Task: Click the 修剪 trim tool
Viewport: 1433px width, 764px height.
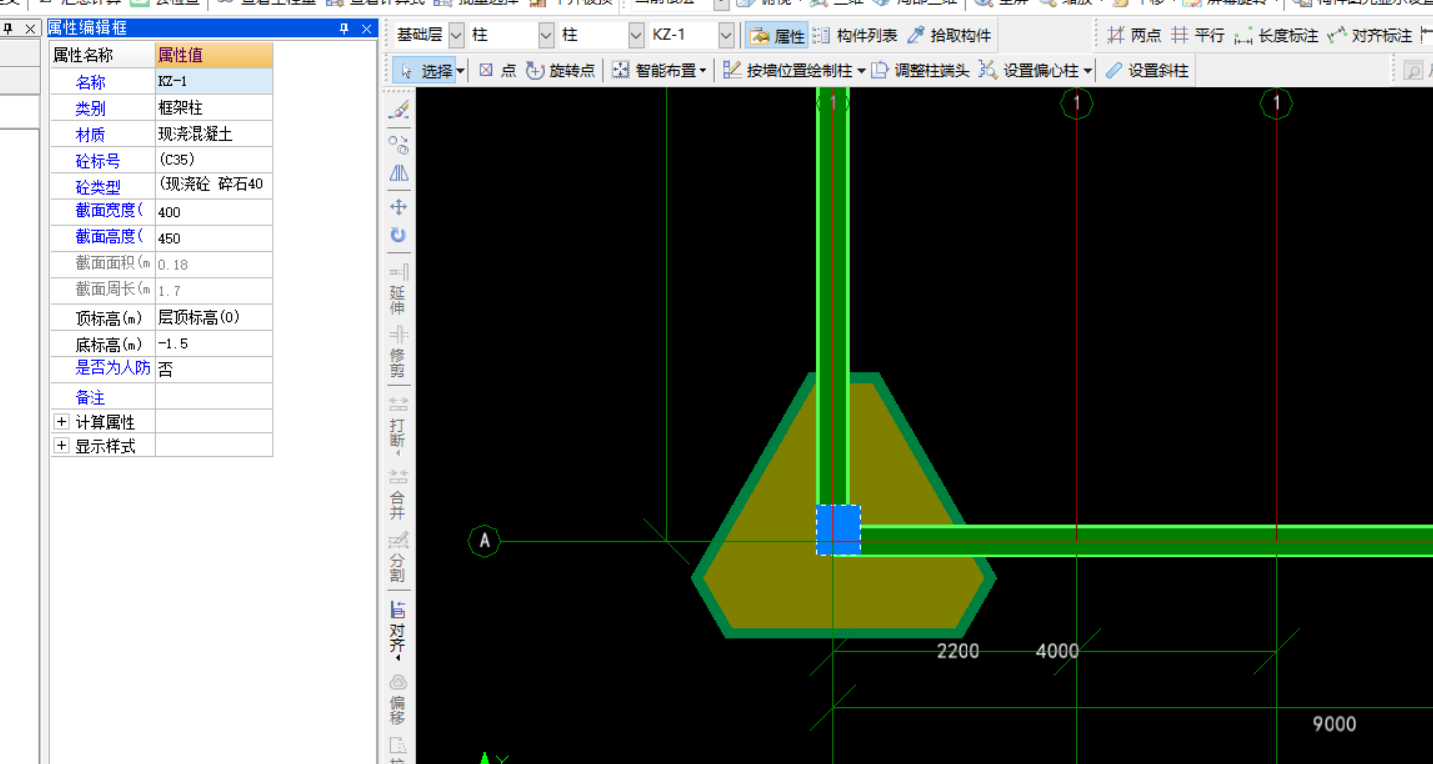Action: point(398,352)
